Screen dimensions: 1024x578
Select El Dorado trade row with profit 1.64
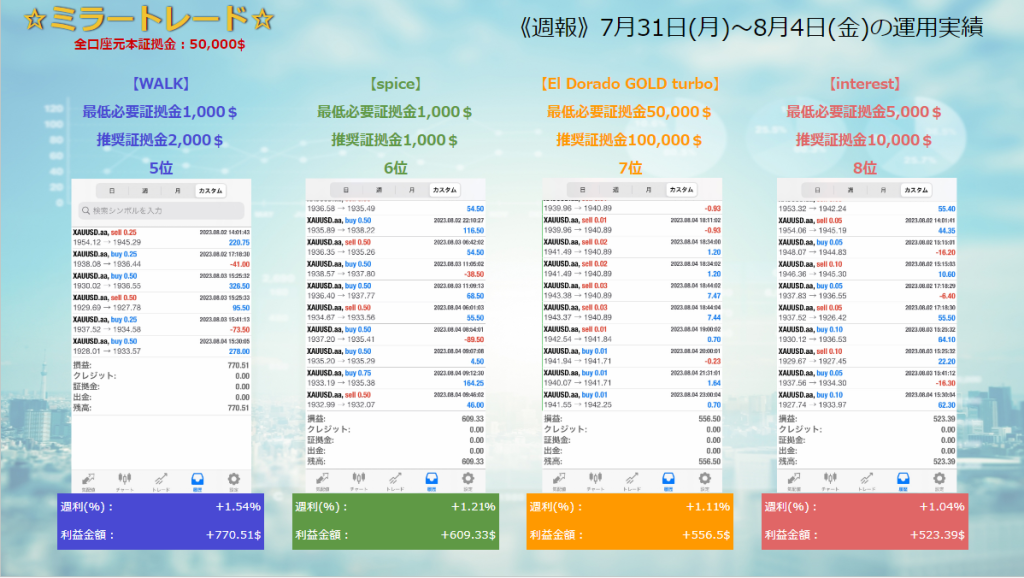(632, 378)
